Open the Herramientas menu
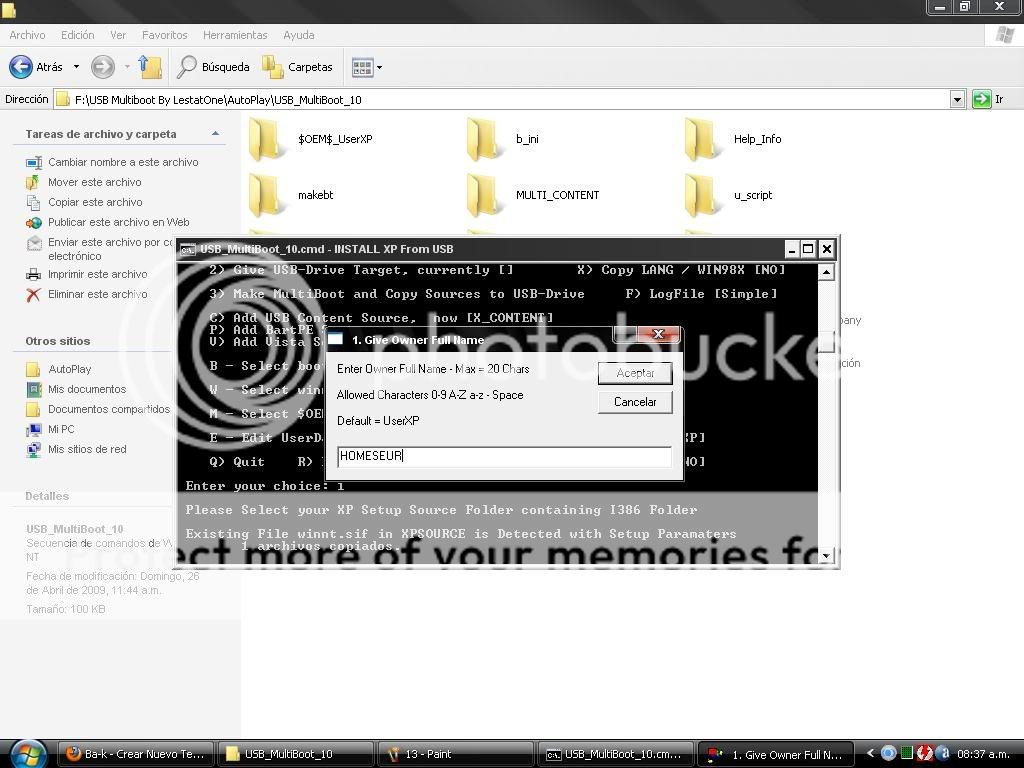The height and width of the screenshot is (768, 1024). point(235,35)
